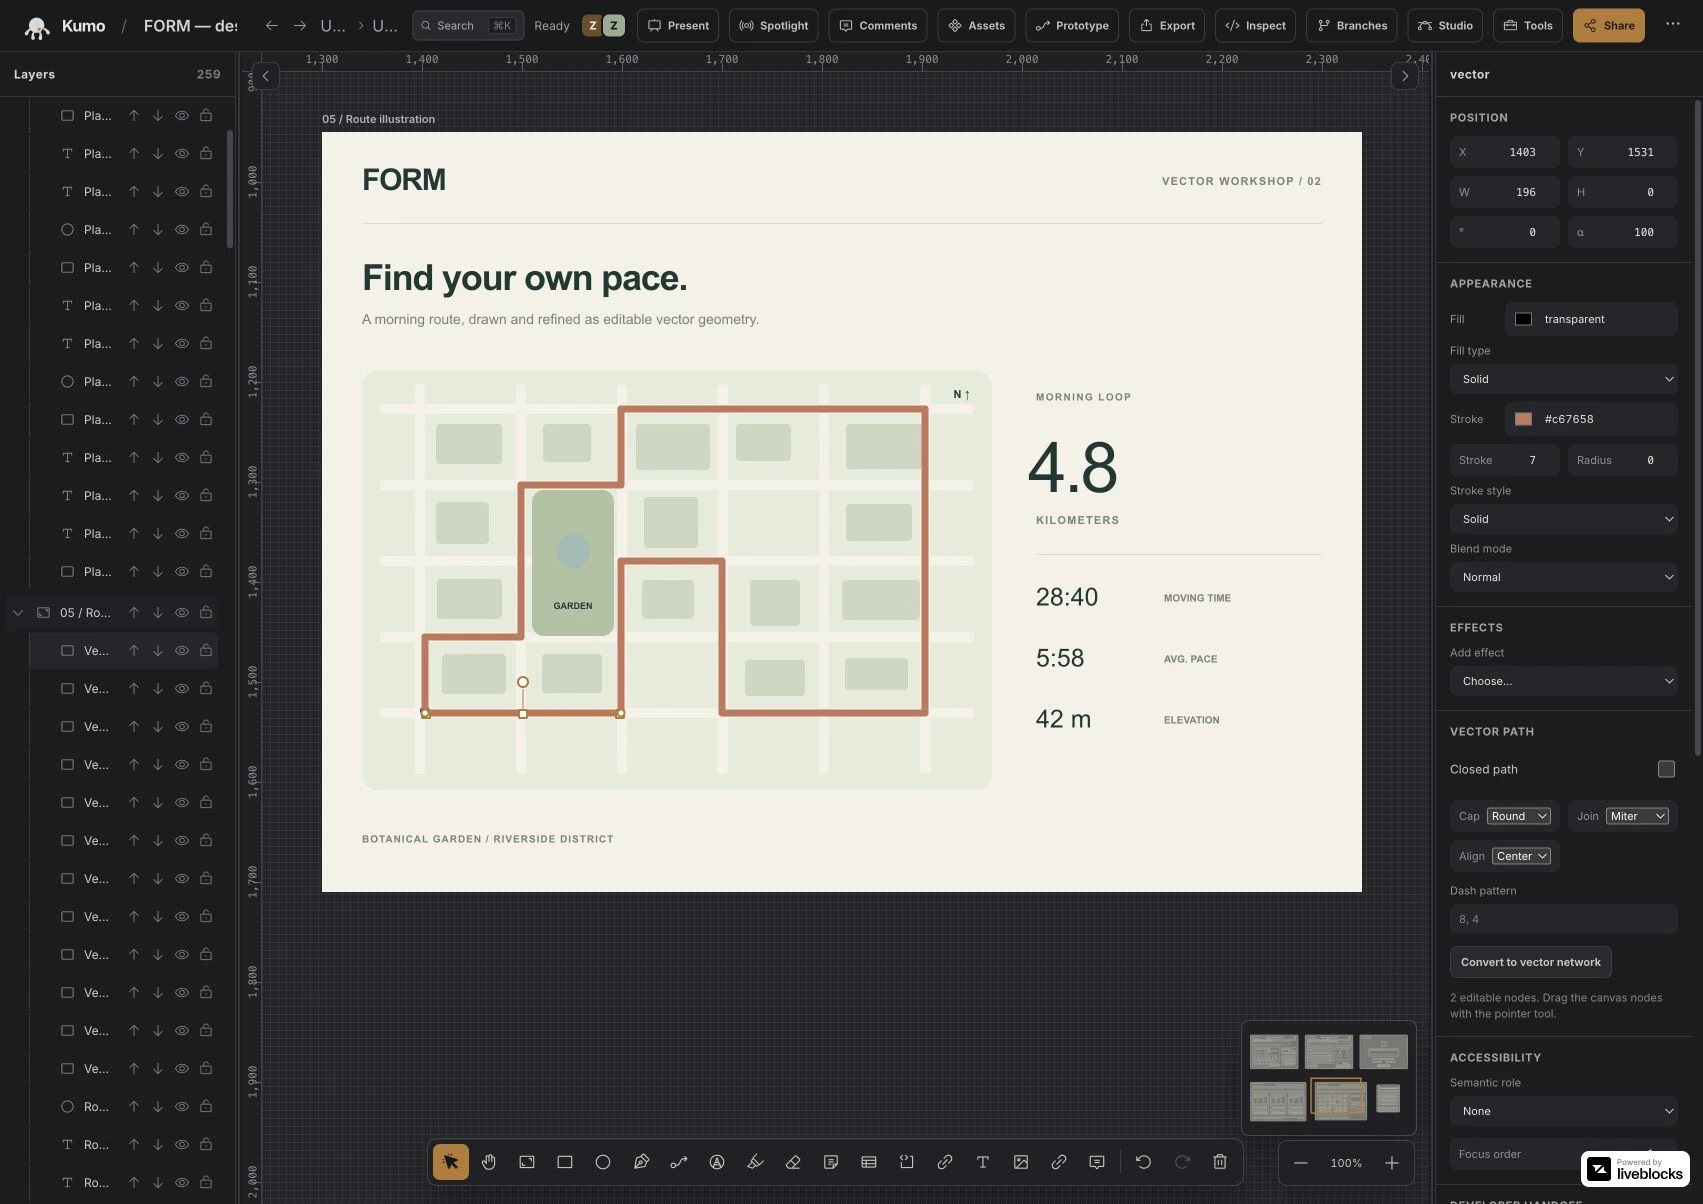Image resolution: width=1703 pixels, height=1204 pixels.
Task: Click Convert to vector network
Action: pos(1530,962)
